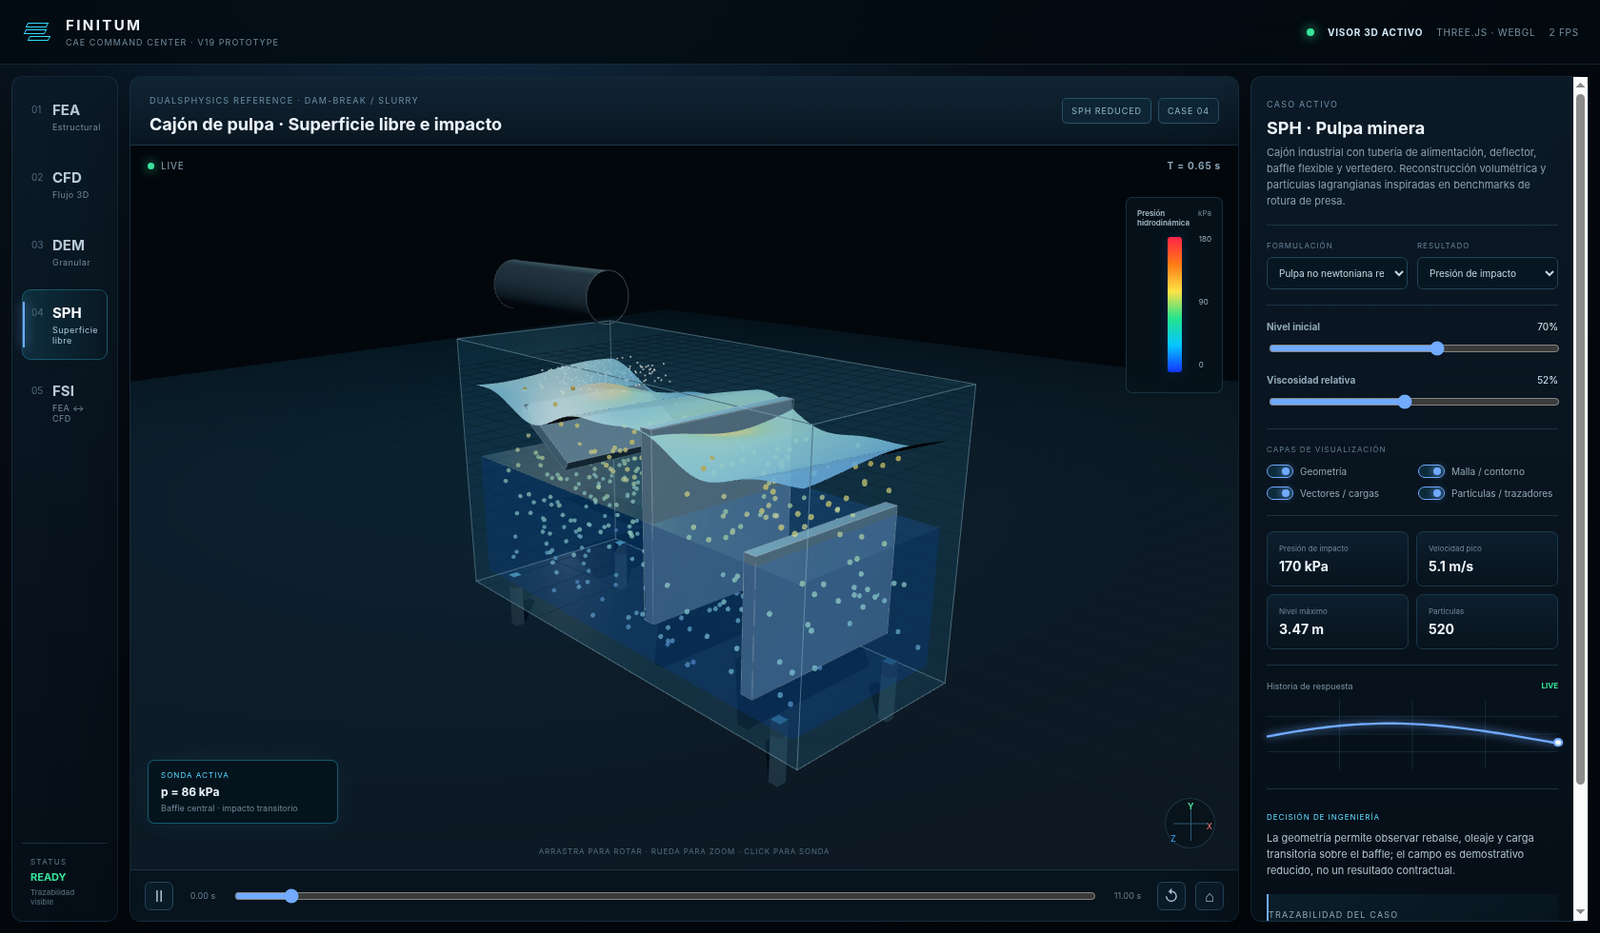This screenshot has height=933, width=1600.
Task: Click the 2 FPS readout in header
Action: coord(1563,32)
